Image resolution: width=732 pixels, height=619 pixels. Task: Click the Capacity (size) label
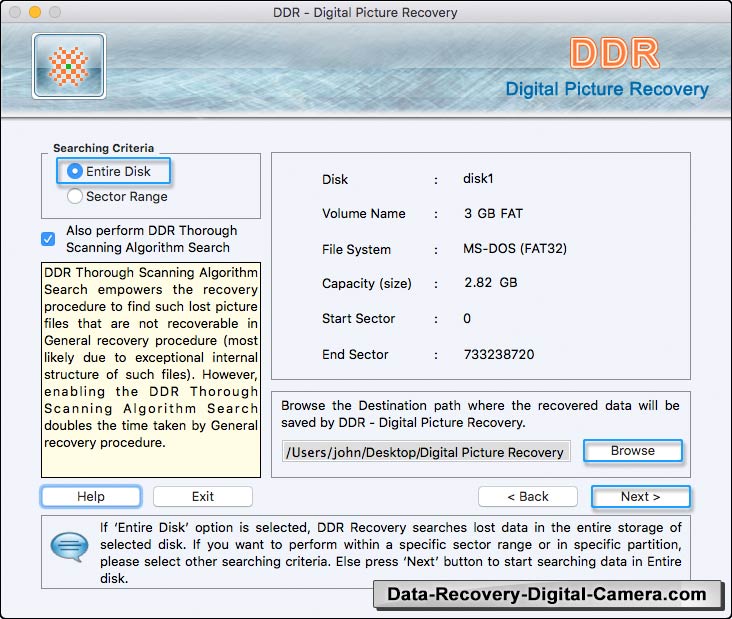click(367, 283)
